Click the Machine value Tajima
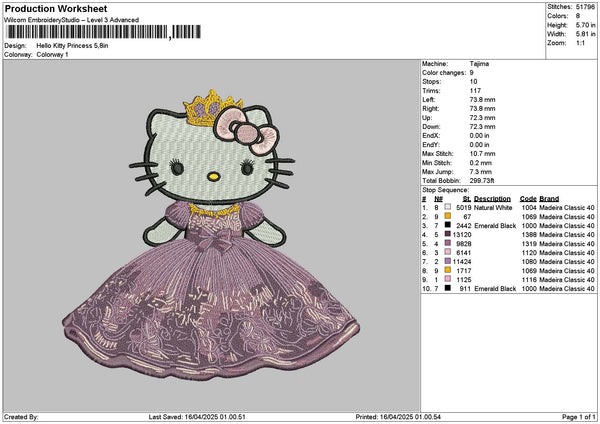600x424 pixels. (479, 64)
